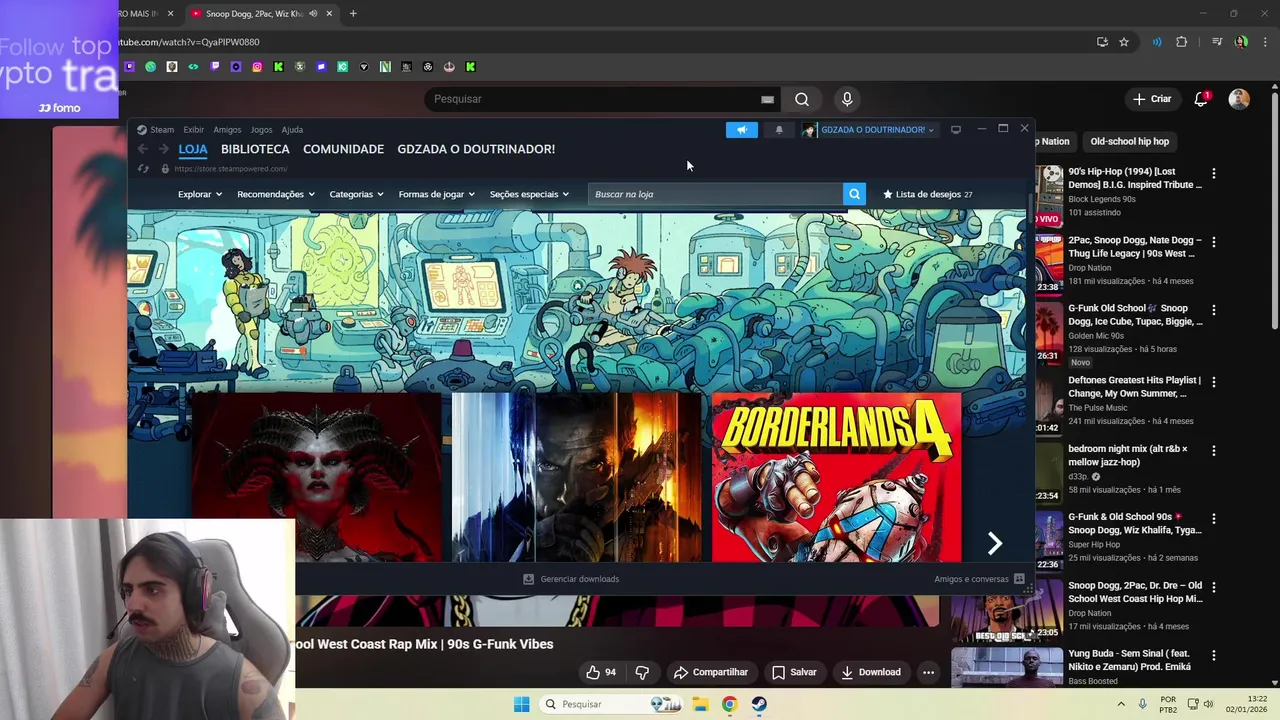The height and width of the screenshot is (720, 1280).
Task: Expand Steam Categorias dropdown
Action: [356, 194]
